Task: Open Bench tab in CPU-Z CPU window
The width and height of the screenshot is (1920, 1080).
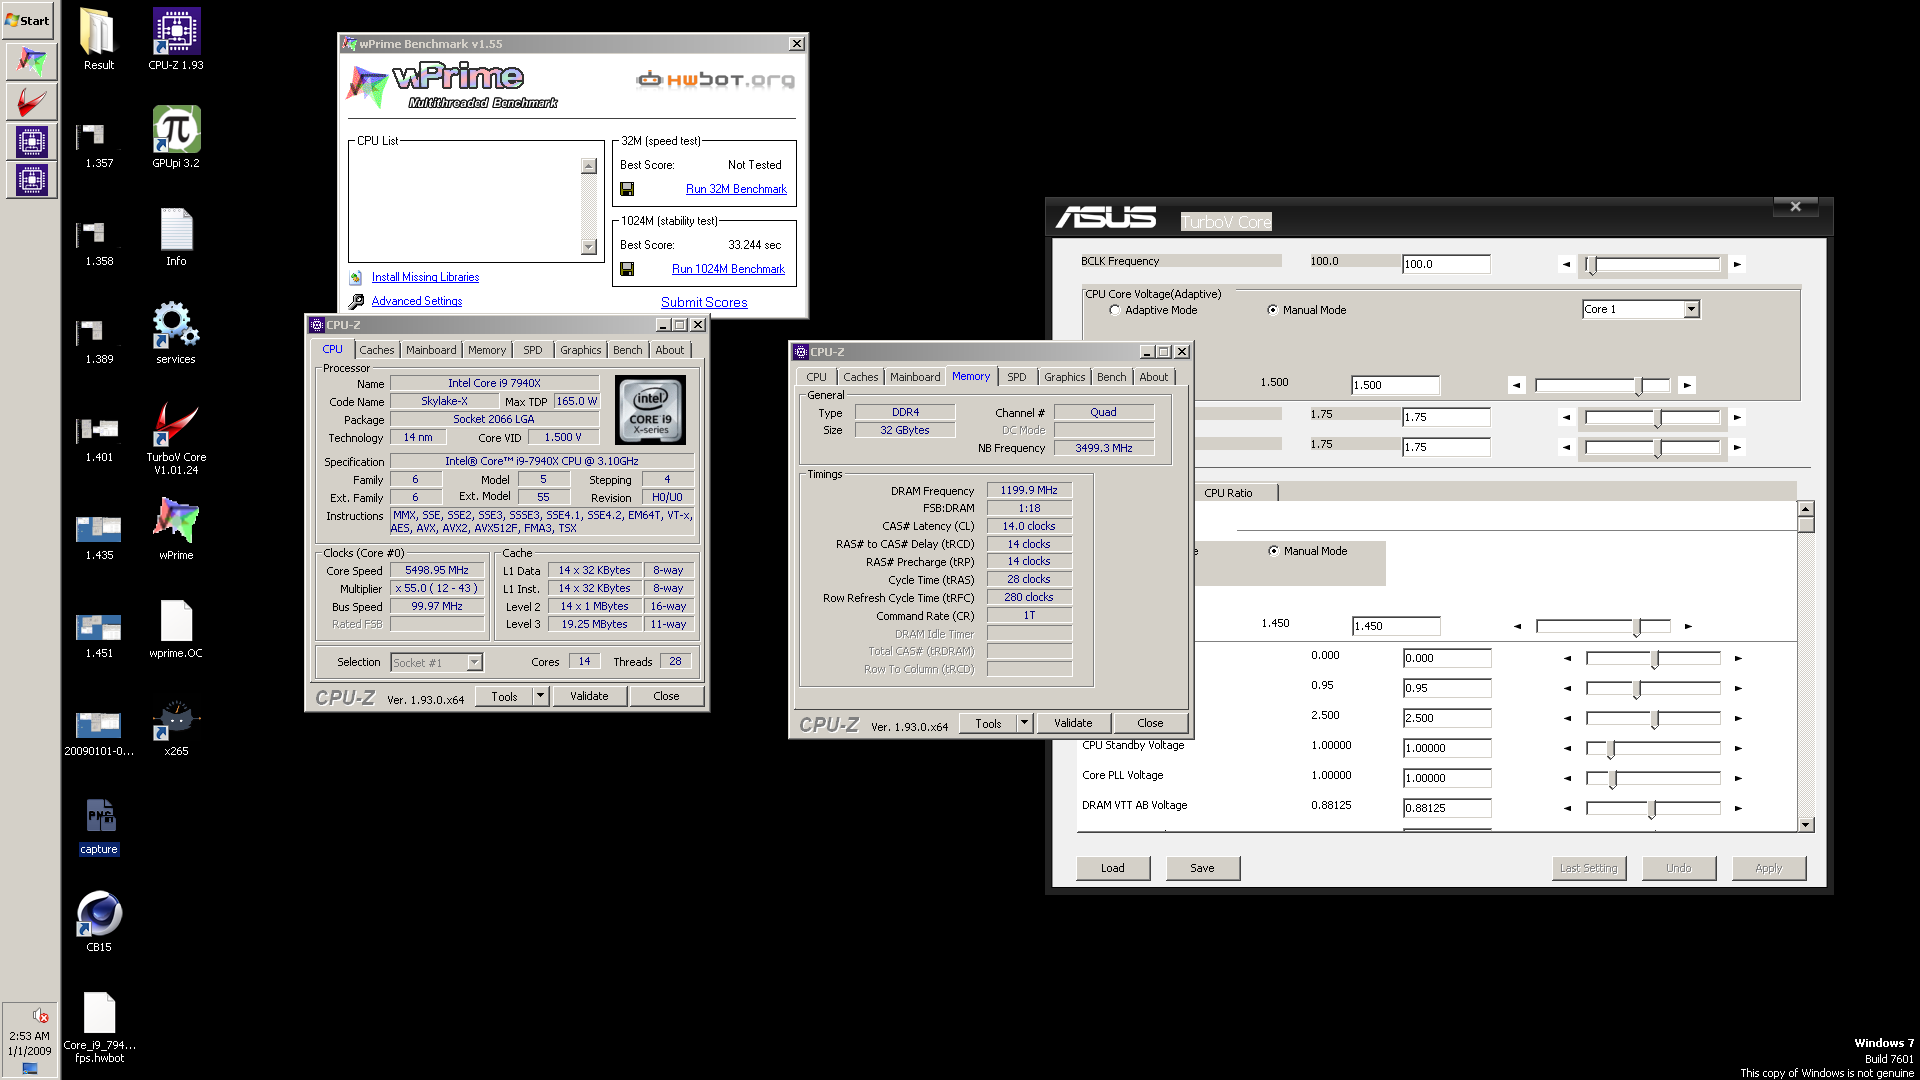Action: 627,350
